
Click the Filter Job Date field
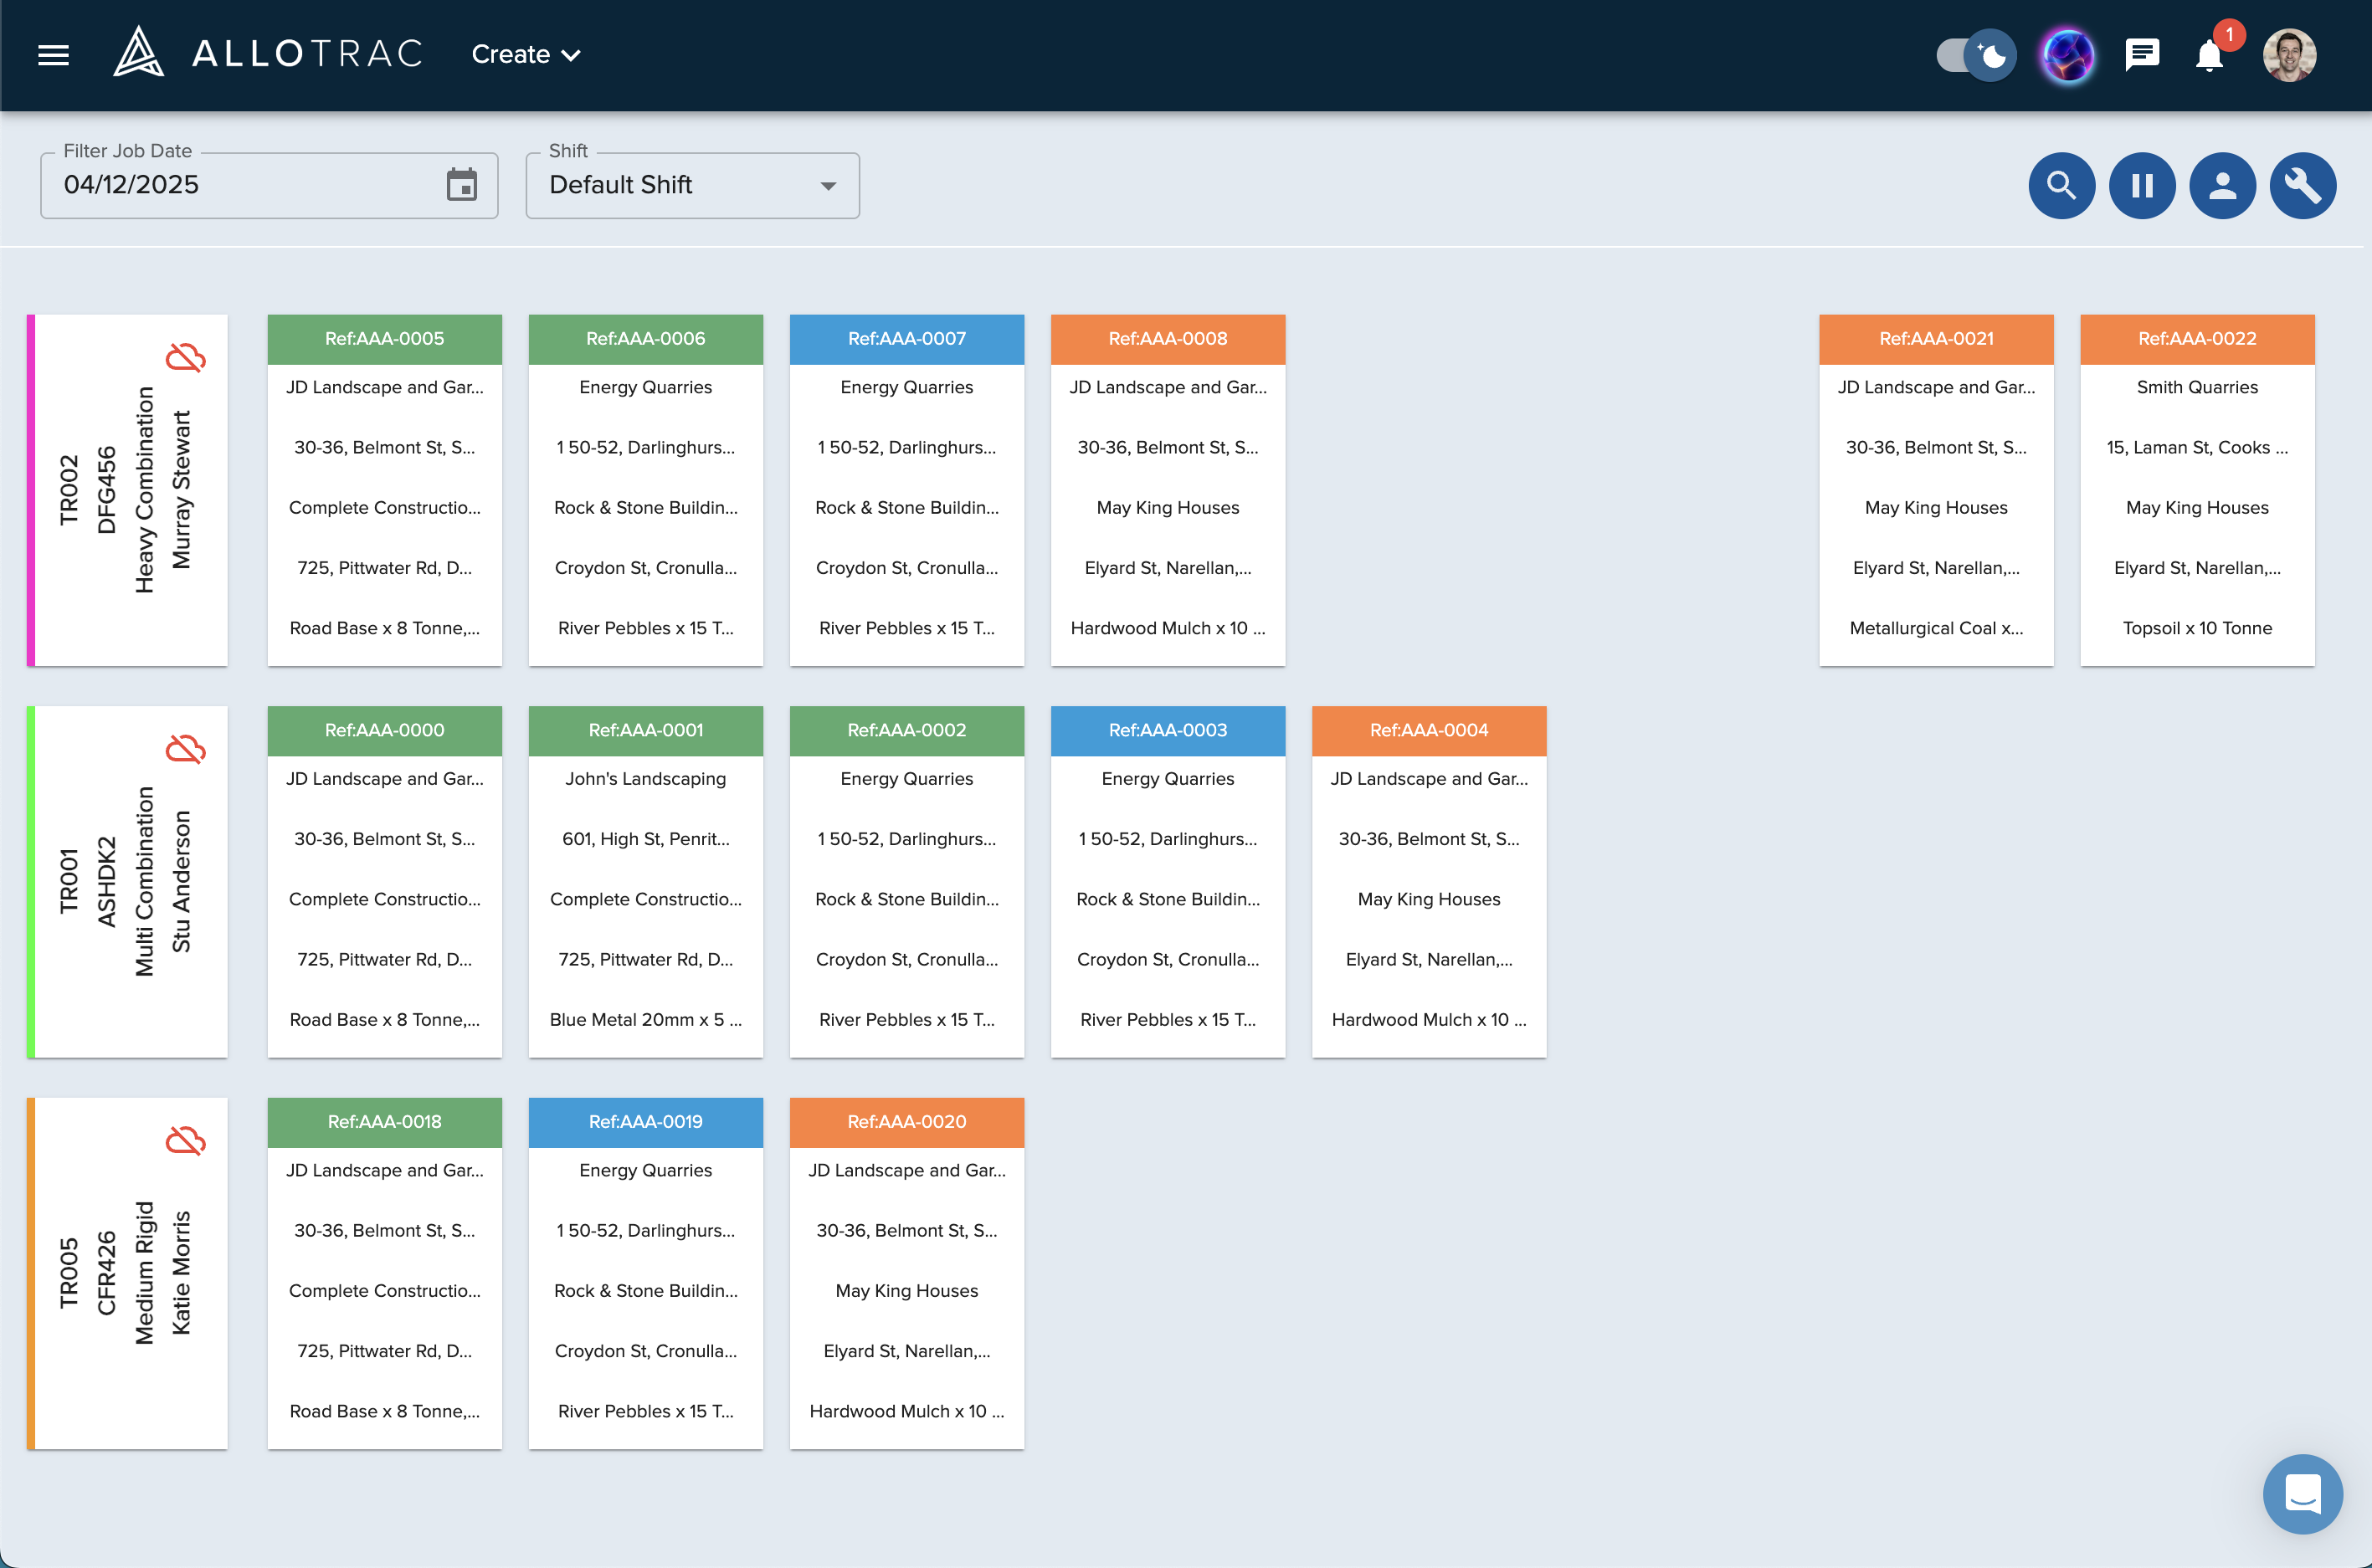[269, 185]
